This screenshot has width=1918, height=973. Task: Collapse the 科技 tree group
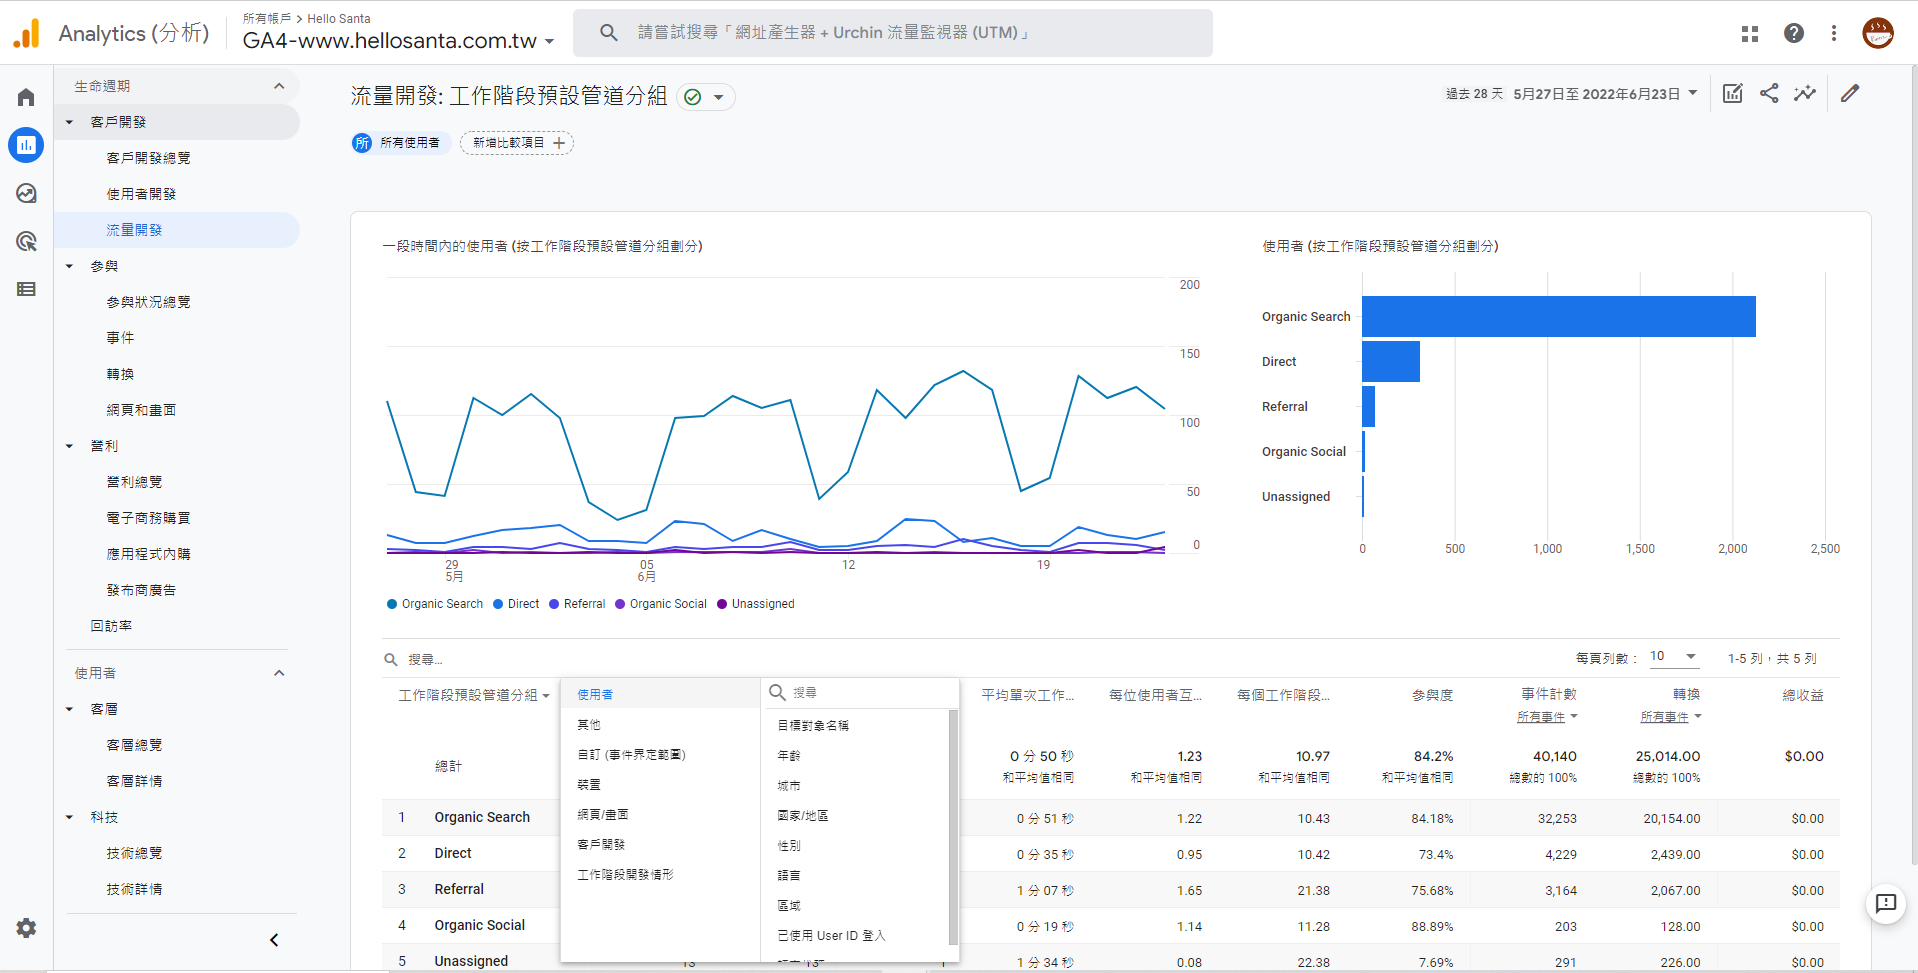click(69, 817)
